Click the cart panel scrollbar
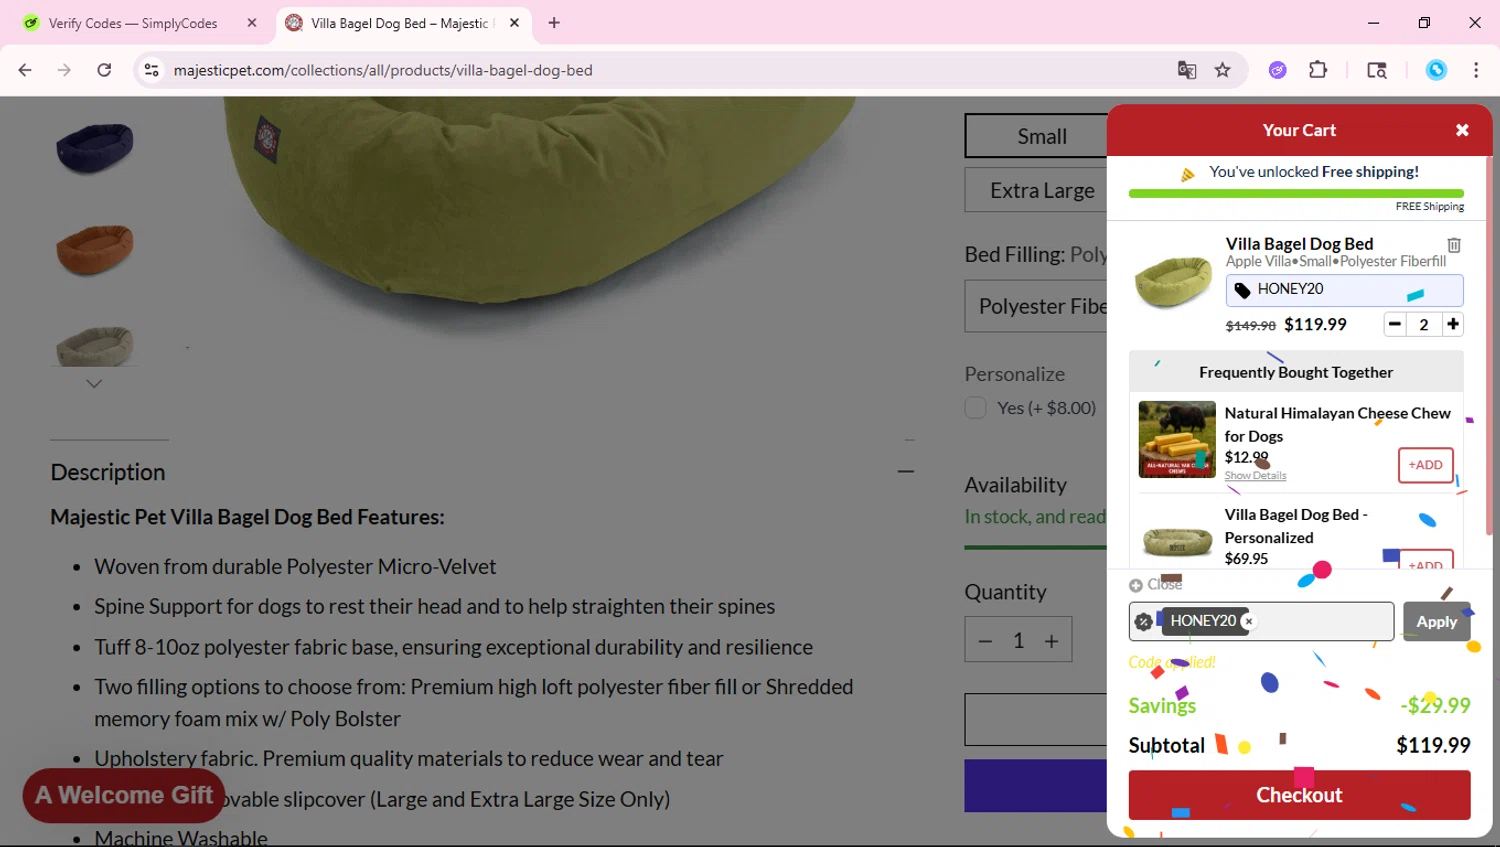1500x847 pixels. (x=1489, y=345)
